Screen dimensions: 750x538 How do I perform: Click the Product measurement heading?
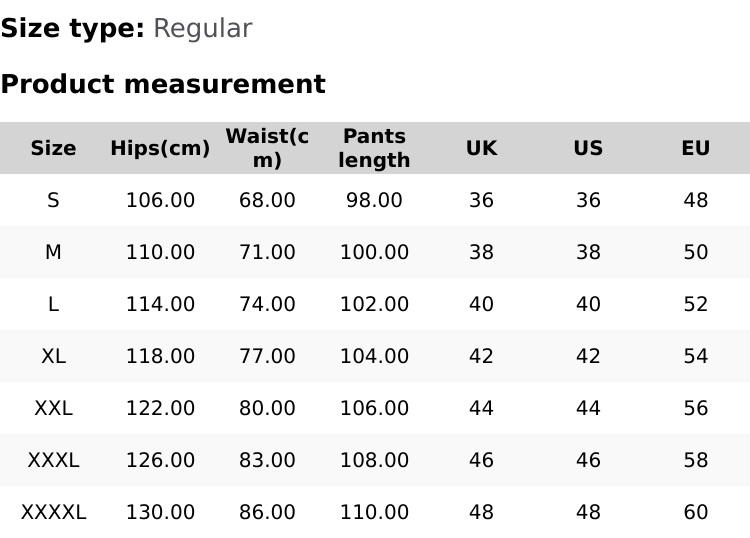click(163, 84)
